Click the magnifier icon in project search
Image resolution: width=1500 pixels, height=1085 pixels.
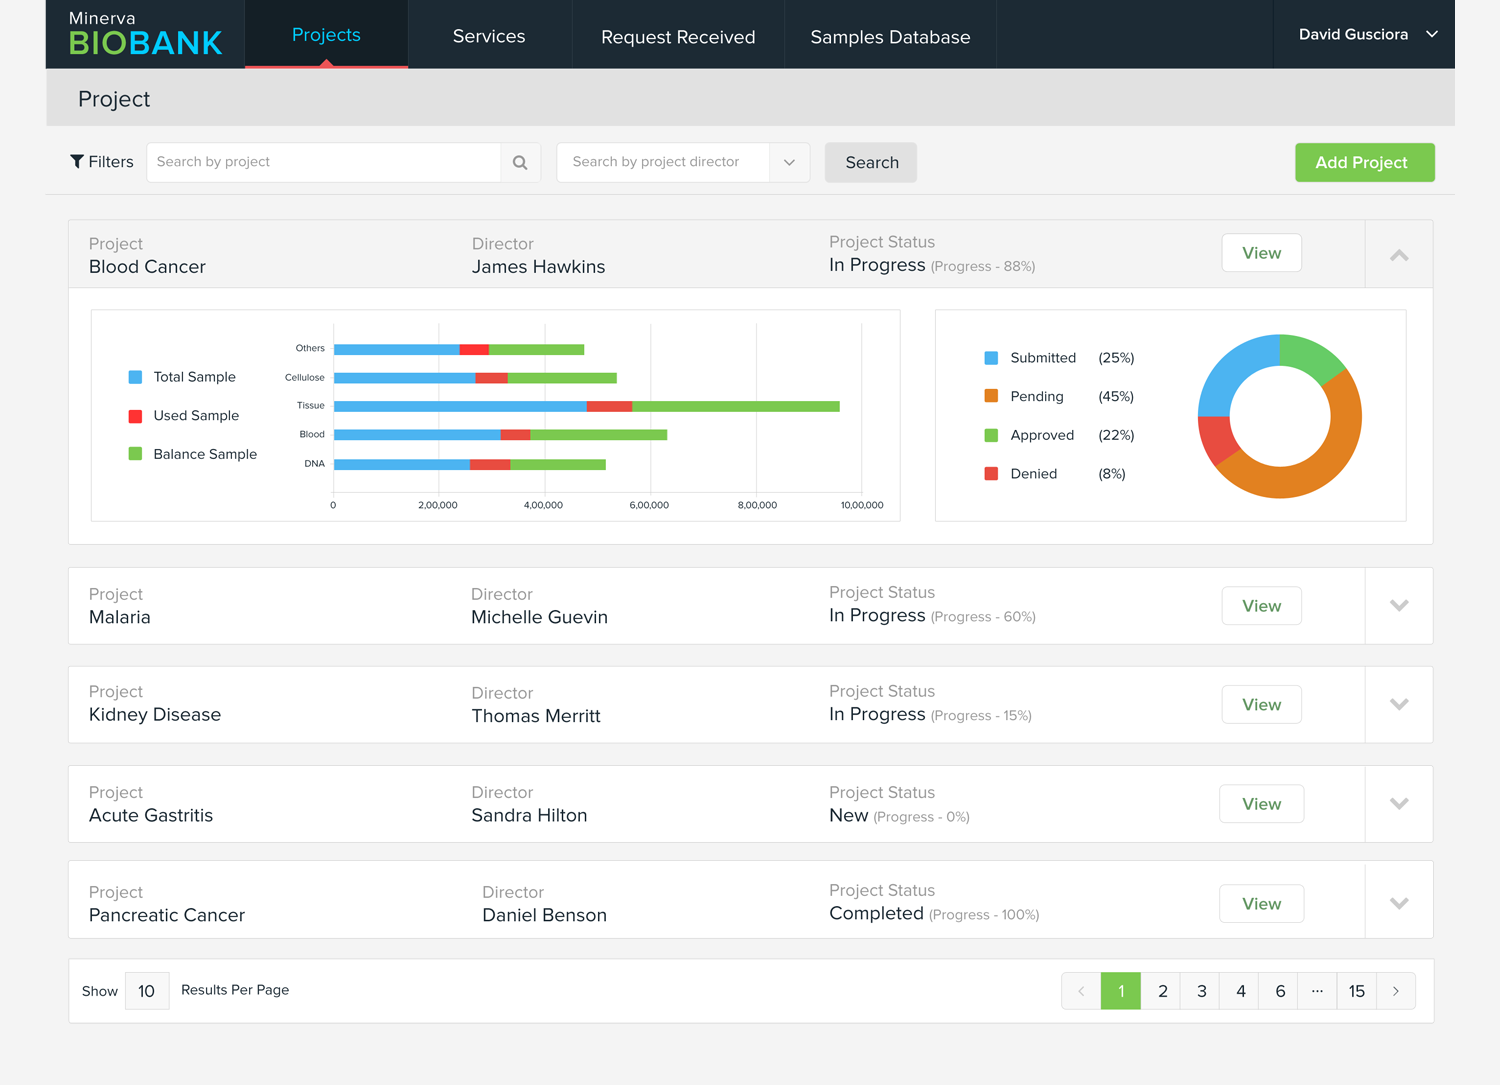(x=520, y=163)
